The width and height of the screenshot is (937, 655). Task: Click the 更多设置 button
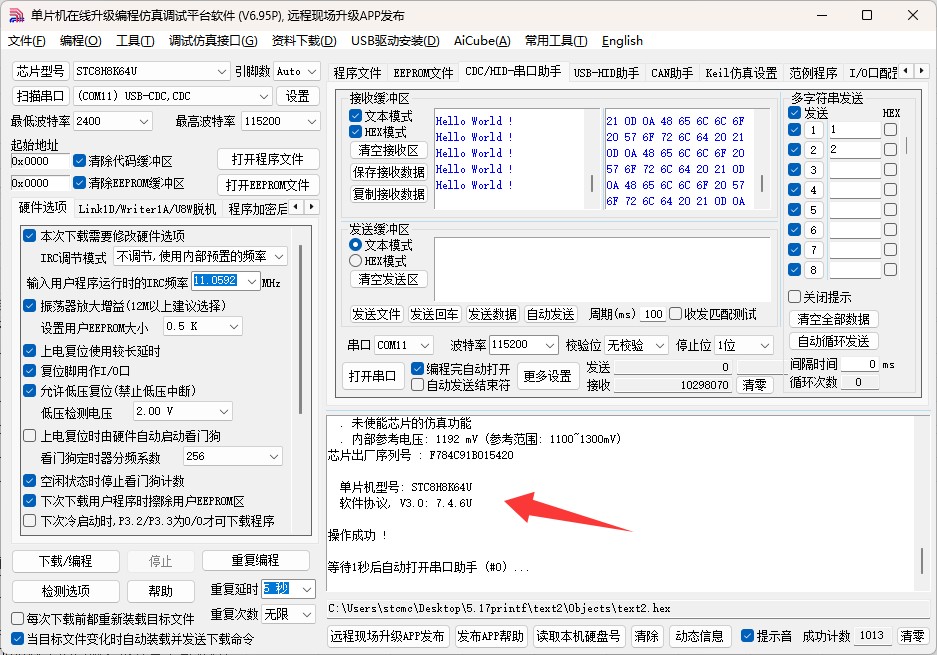coord(547,377)
